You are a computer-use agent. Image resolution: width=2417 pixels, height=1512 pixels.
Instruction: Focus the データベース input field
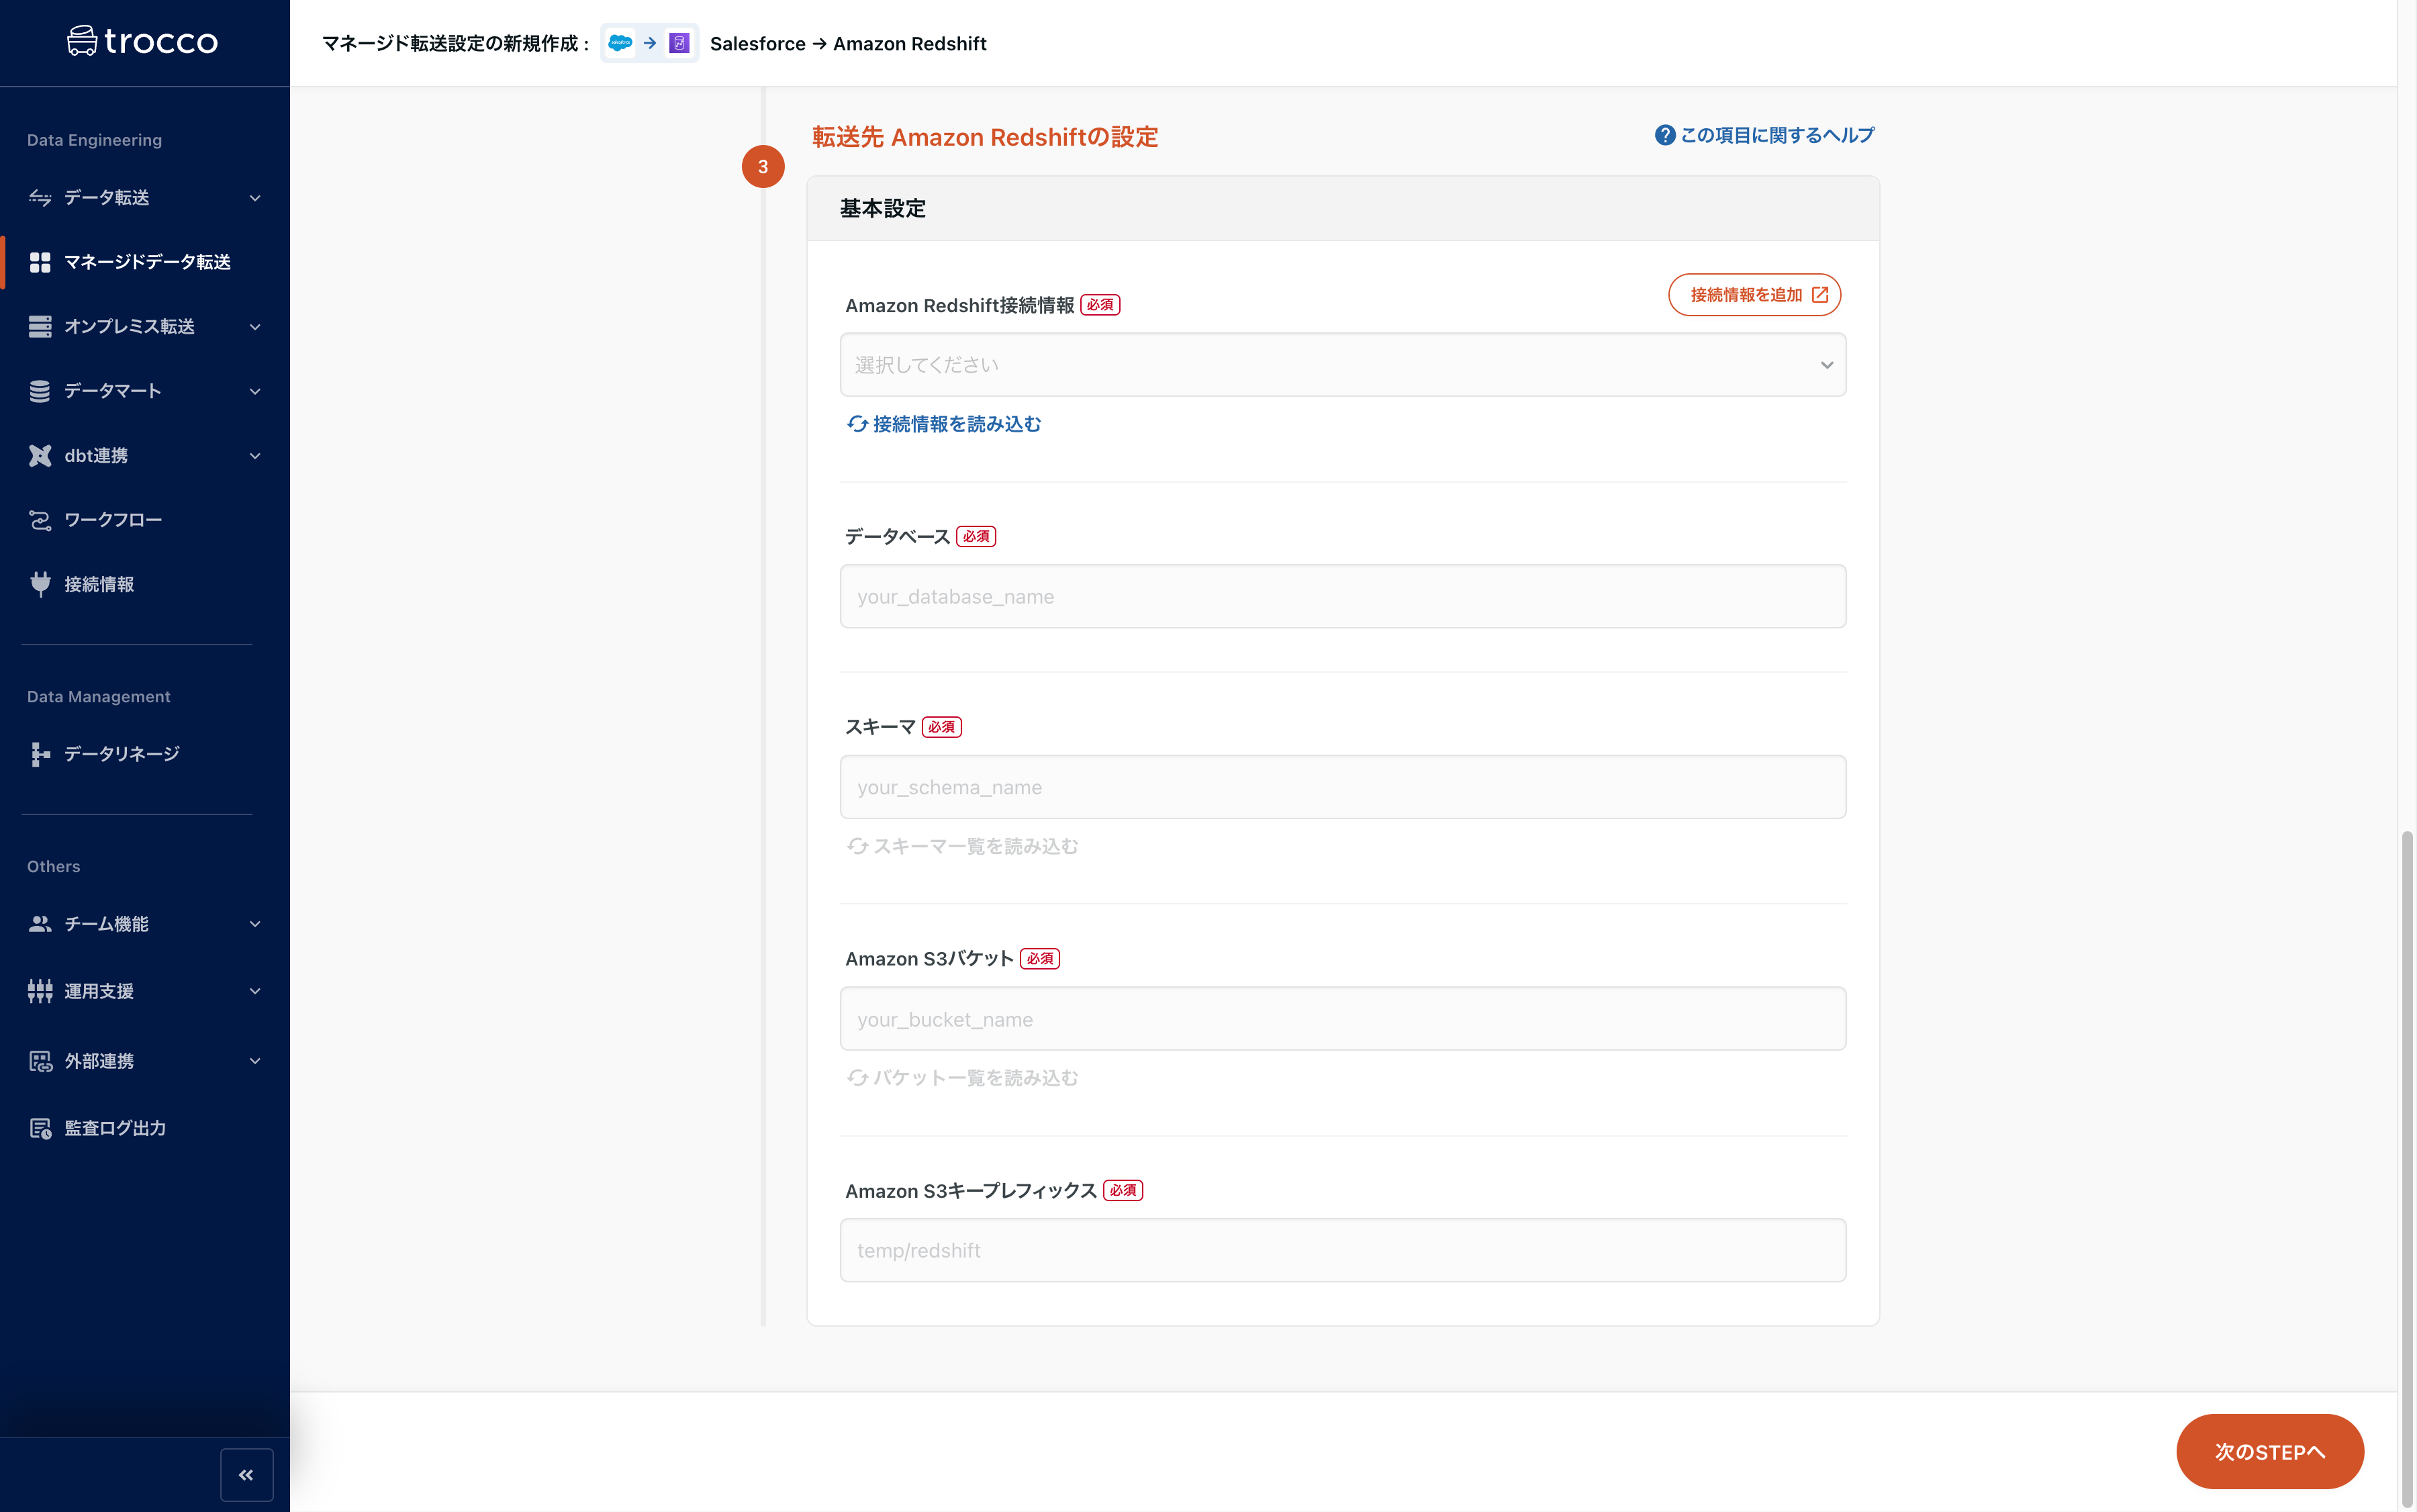[1342, 596]
